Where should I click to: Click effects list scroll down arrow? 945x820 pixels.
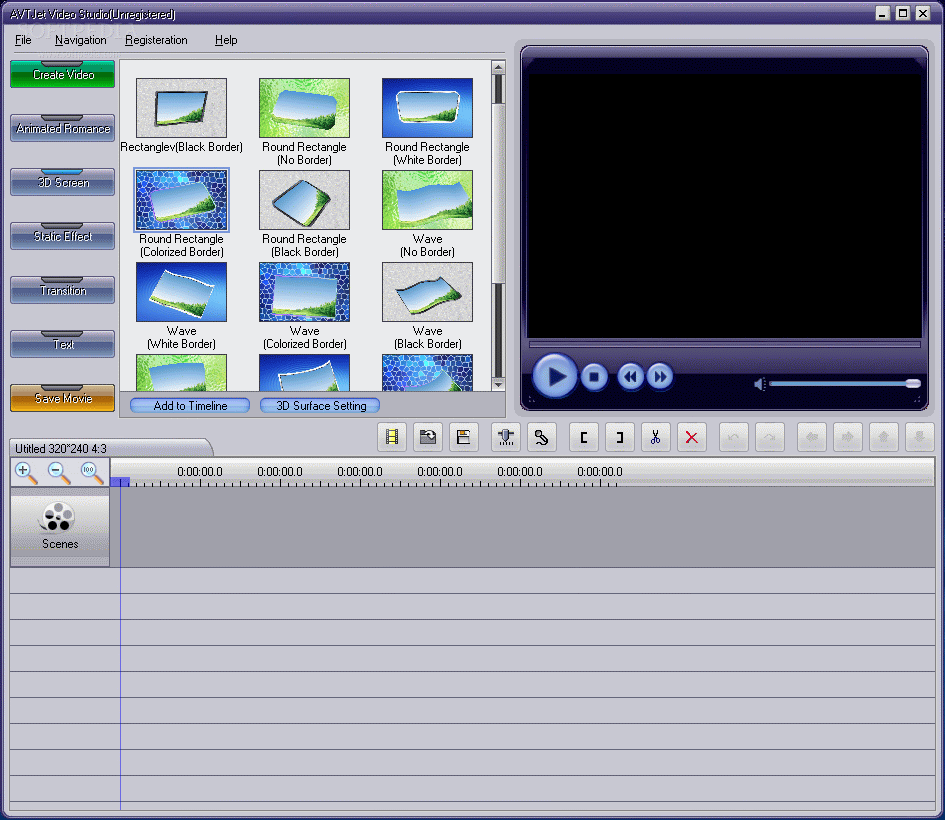(498, 384)
